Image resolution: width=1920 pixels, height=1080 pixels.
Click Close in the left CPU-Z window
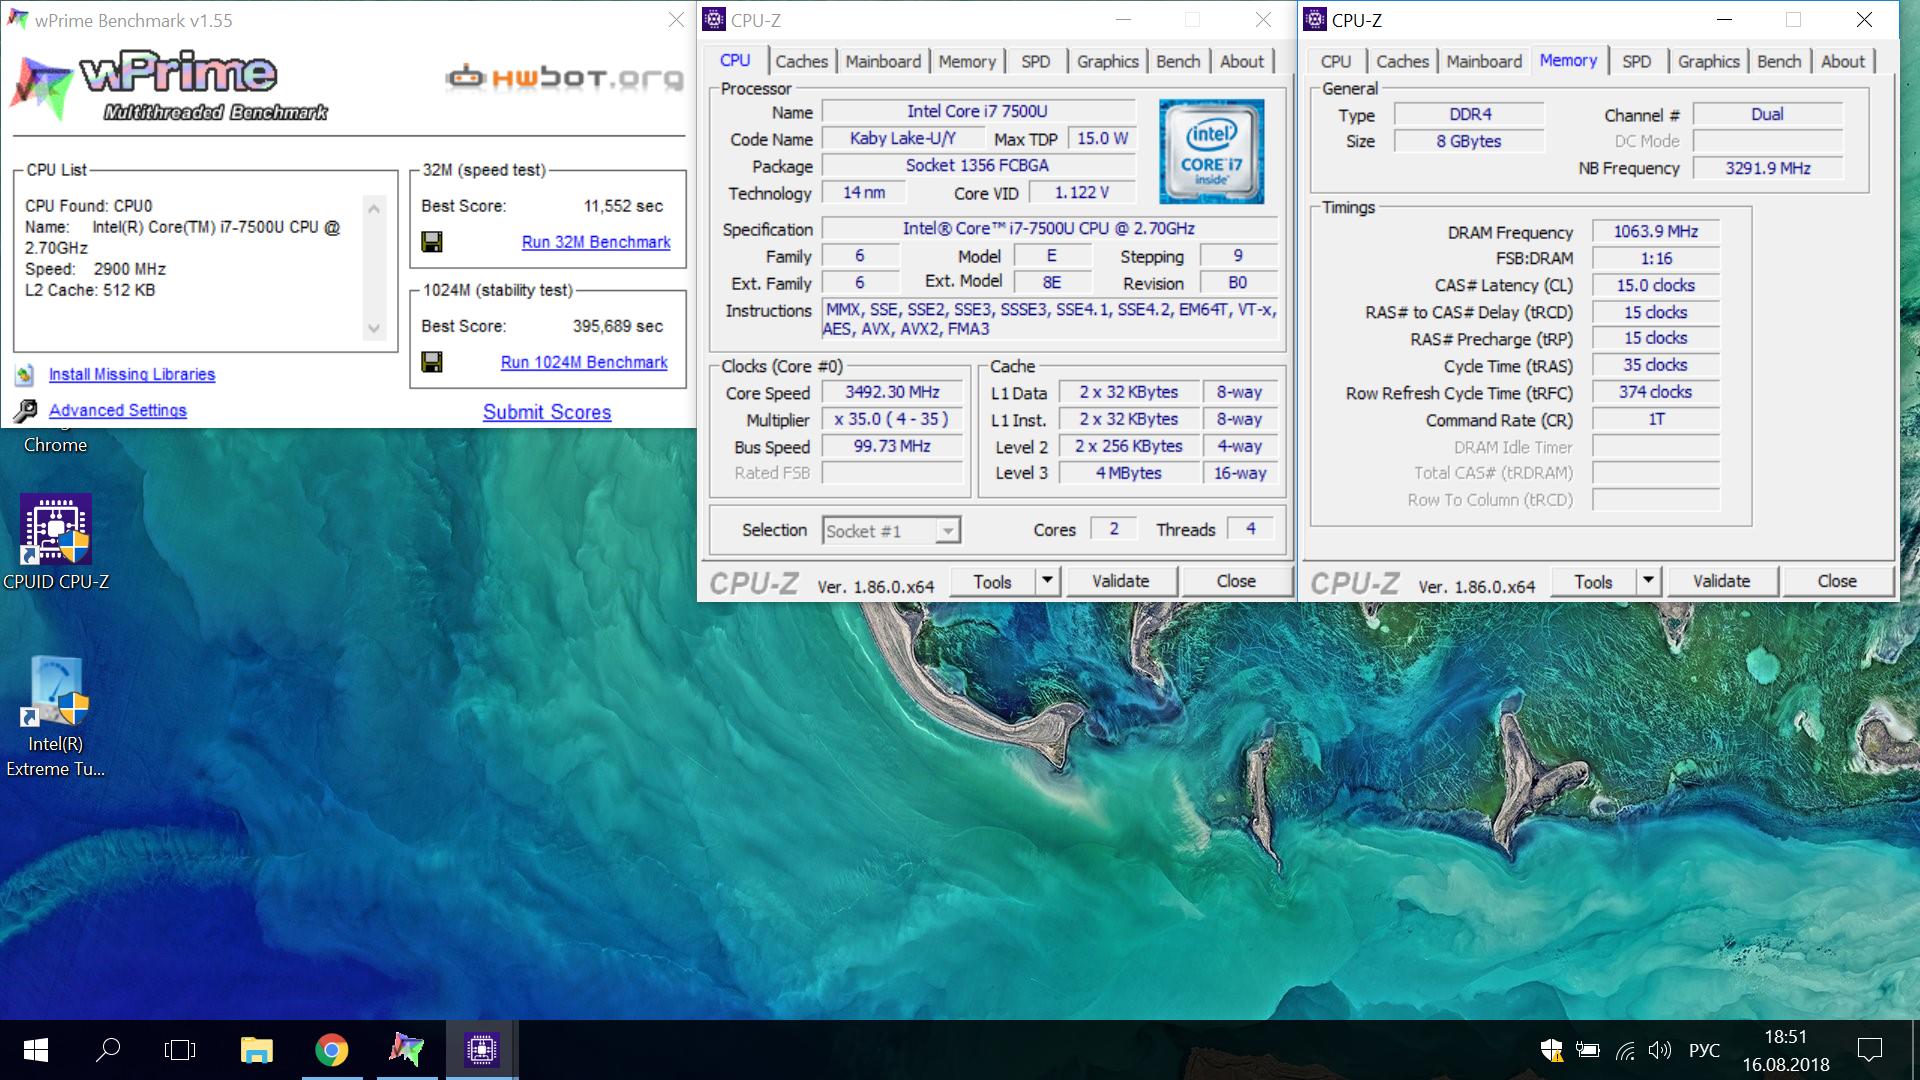pyautogui.click(x=1236, y=581)
